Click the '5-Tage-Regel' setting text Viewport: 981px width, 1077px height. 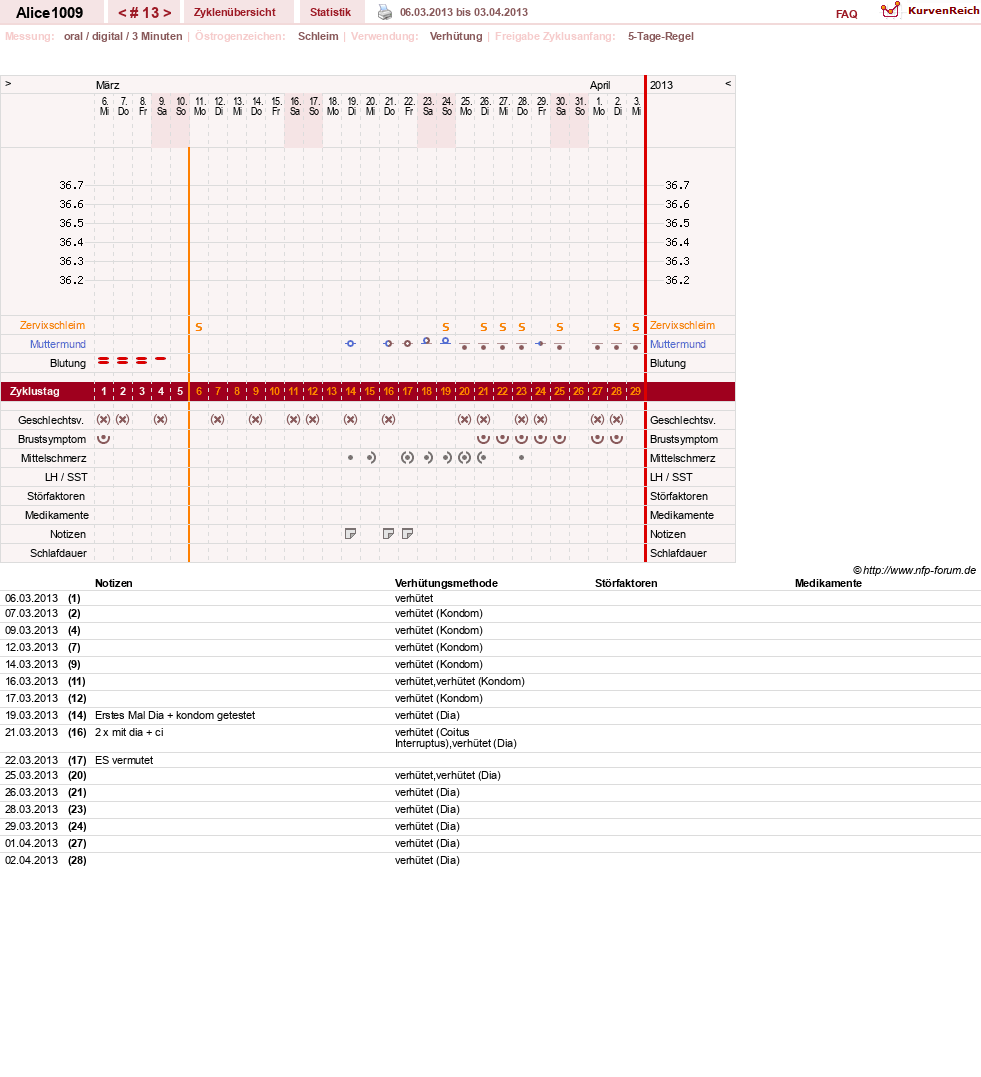pos(661,36)
